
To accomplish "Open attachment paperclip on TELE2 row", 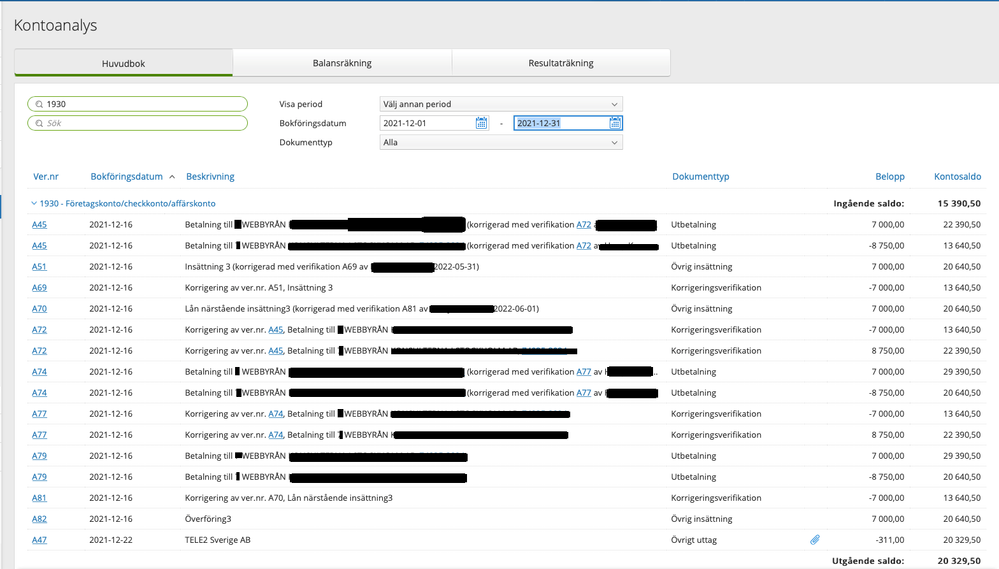I will 815,540.
